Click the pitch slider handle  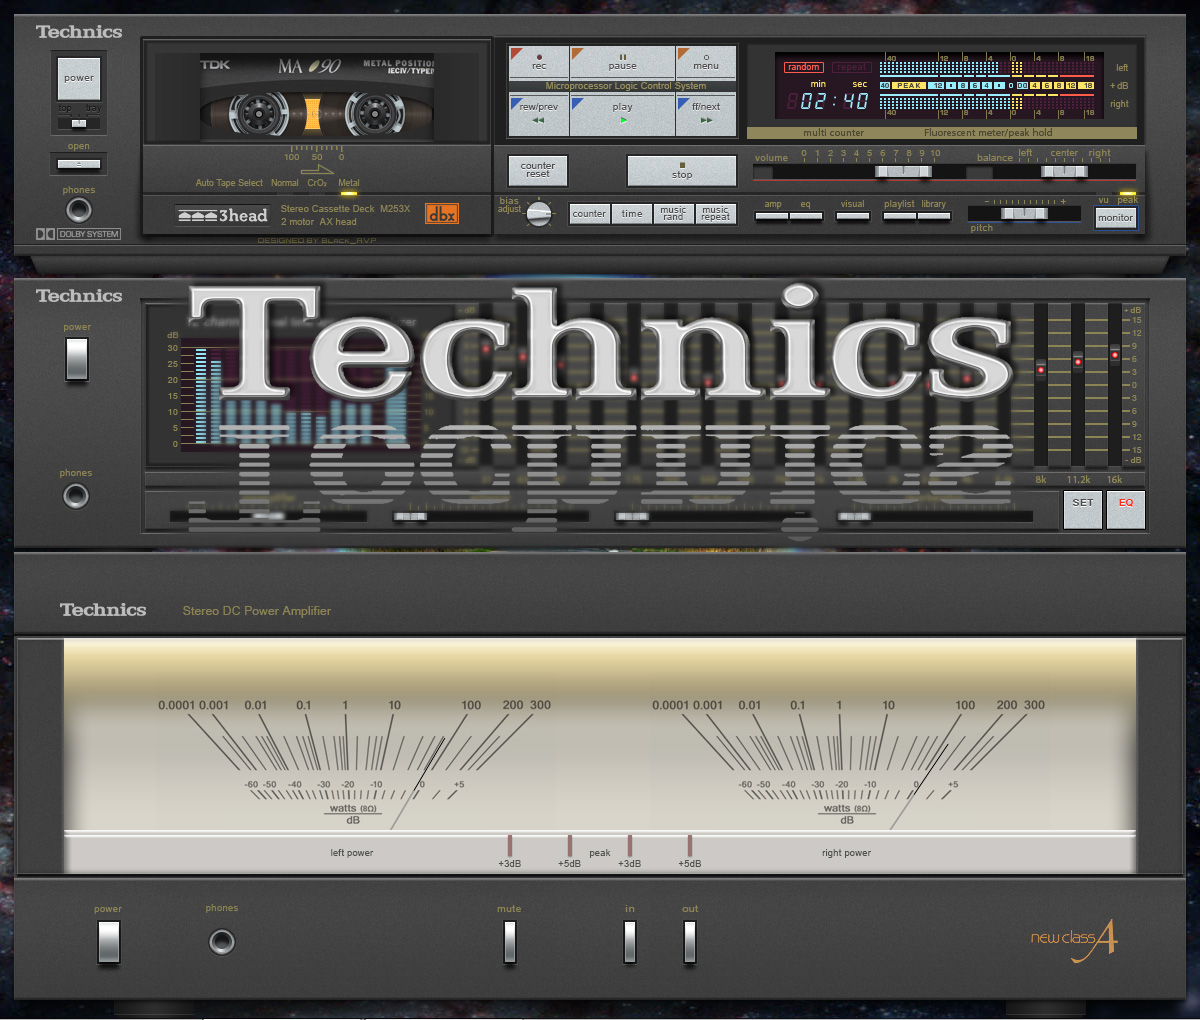click(x=1022, y=214)
